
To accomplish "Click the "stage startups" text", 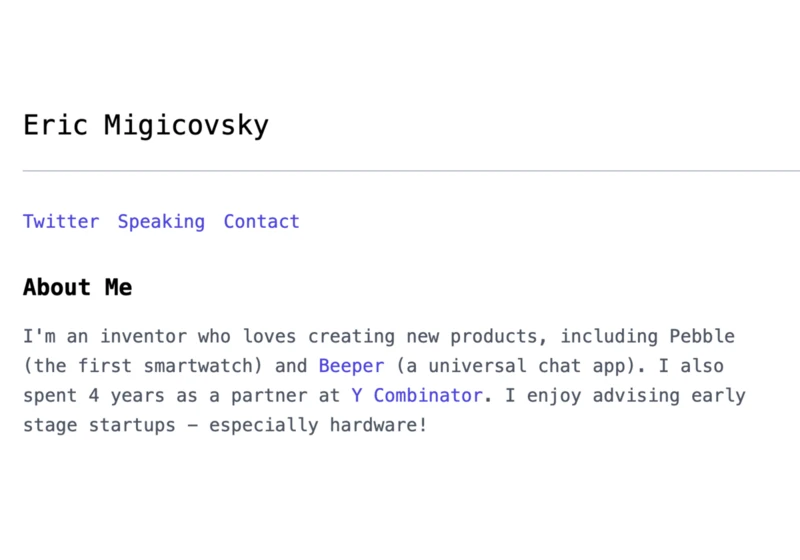I will [99, 425].
